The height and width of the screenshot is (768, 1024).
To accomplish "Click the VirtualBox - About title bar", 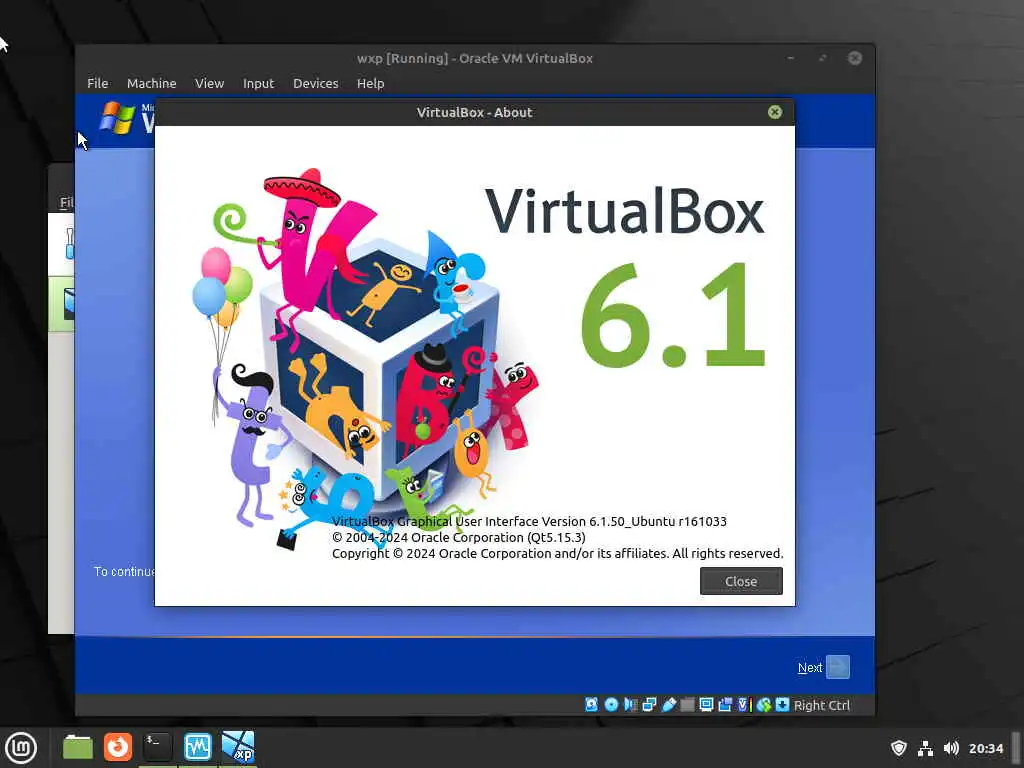I will coord(475,112).
